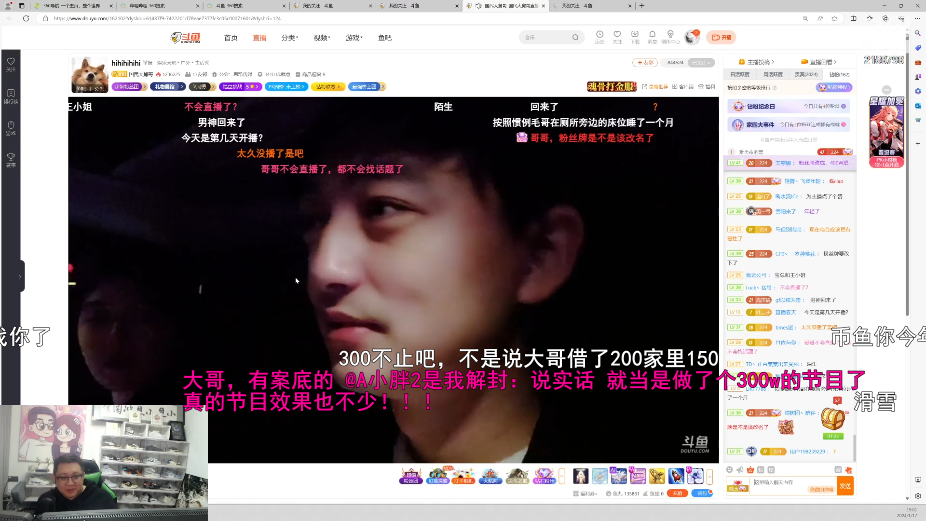Expand the collapsed left sidebar arrow tab
Image resolution: width=926 pixels, height=521 pixels.
21,276
